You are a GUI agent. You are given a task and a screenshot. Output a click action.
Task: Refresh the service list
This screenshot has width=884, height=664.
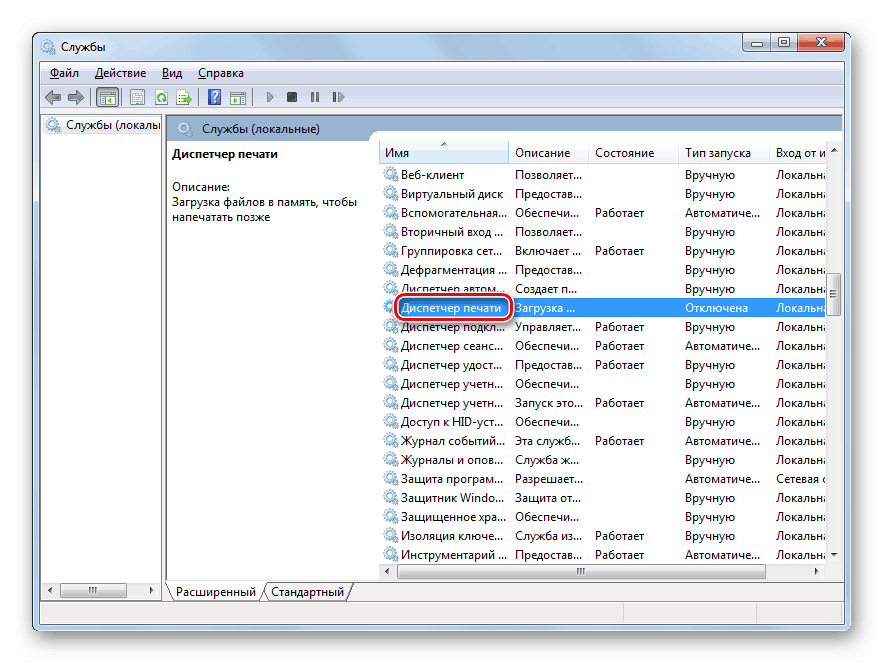tap(163, 97)
